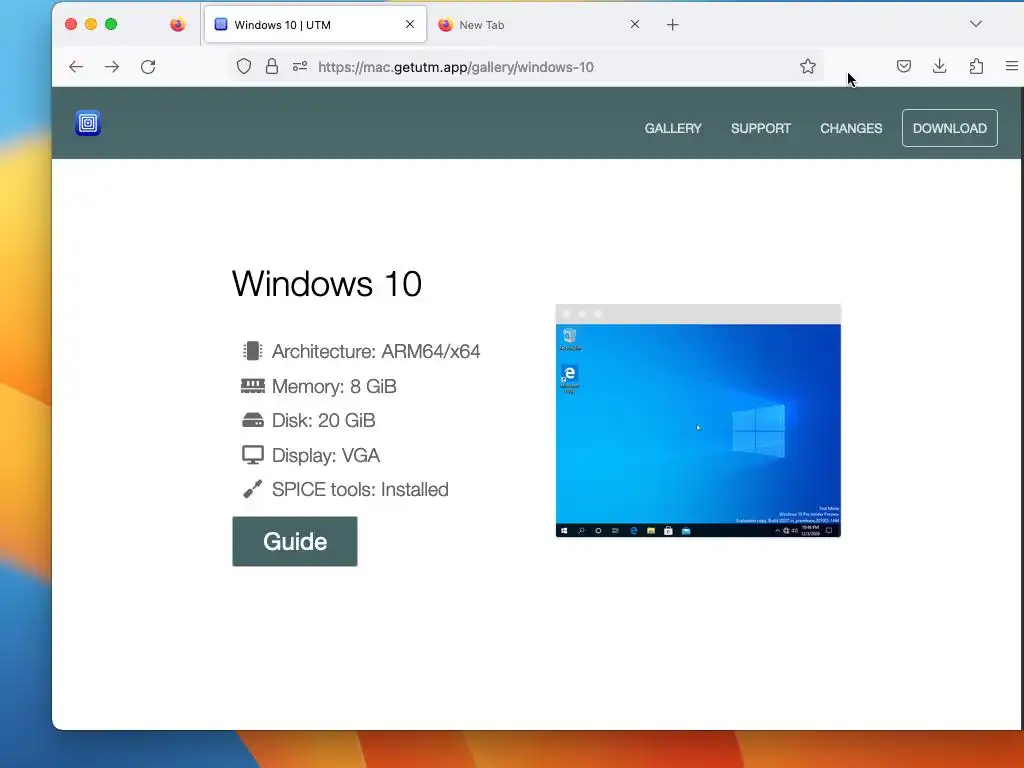Open the SUPPORT nav link

pos(761,129)
